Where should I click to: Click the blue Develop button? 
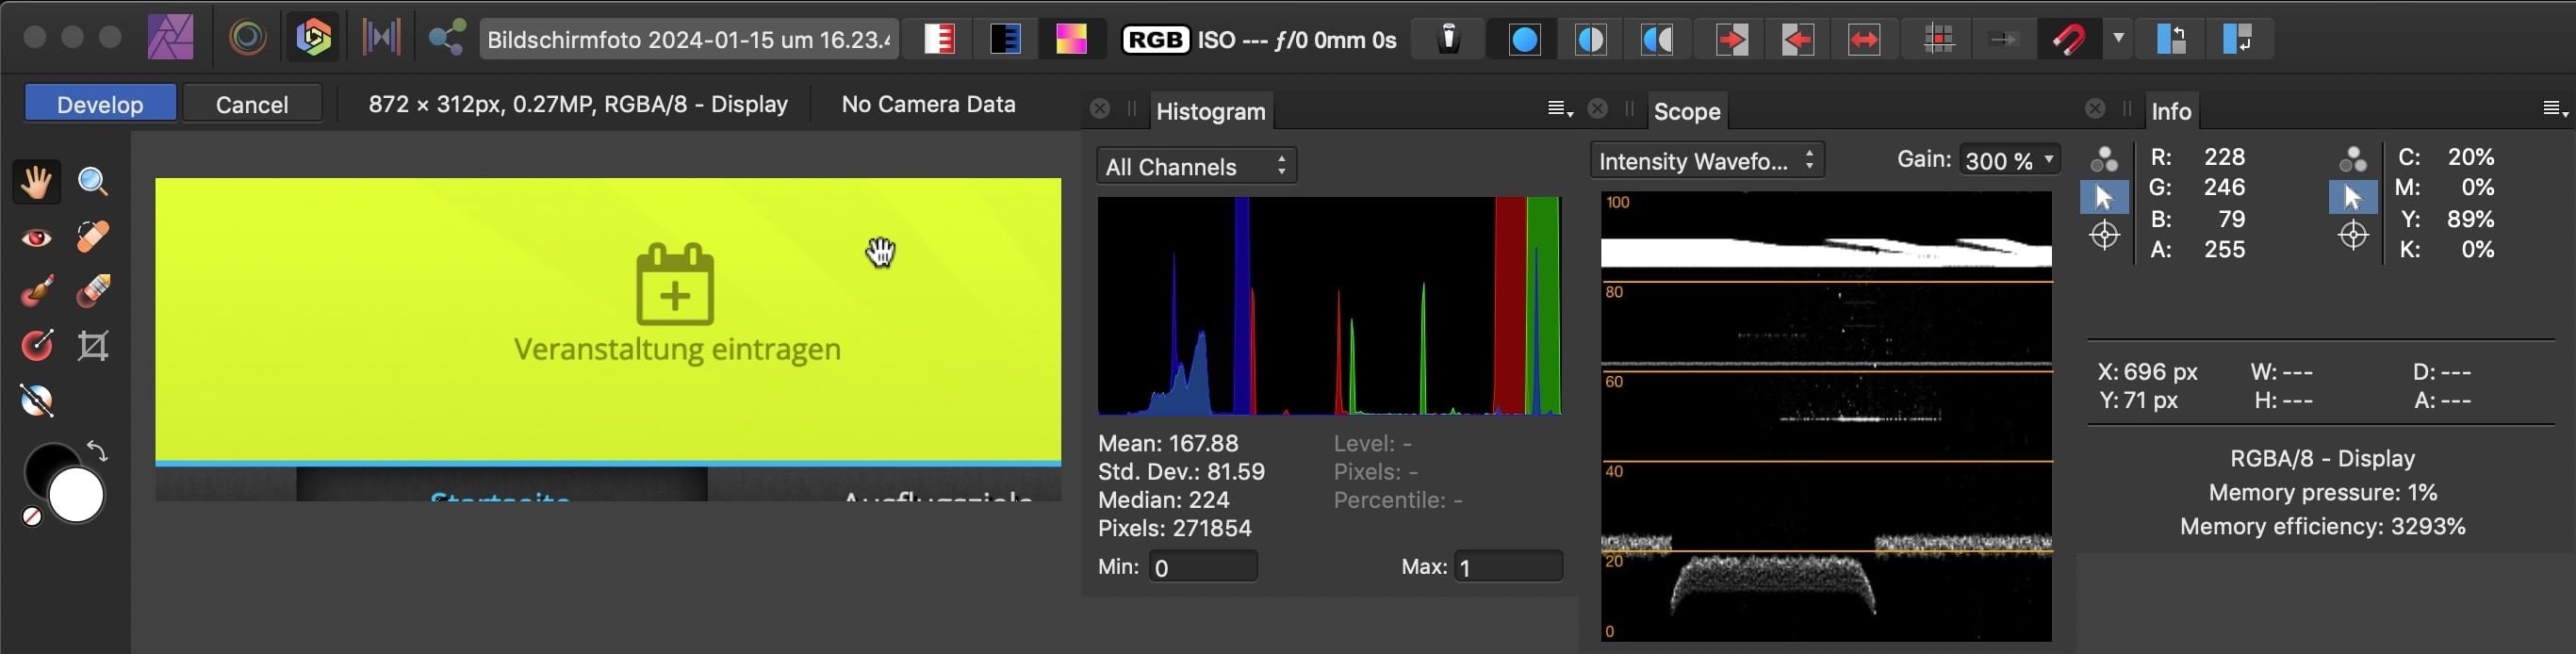[100, 104]
